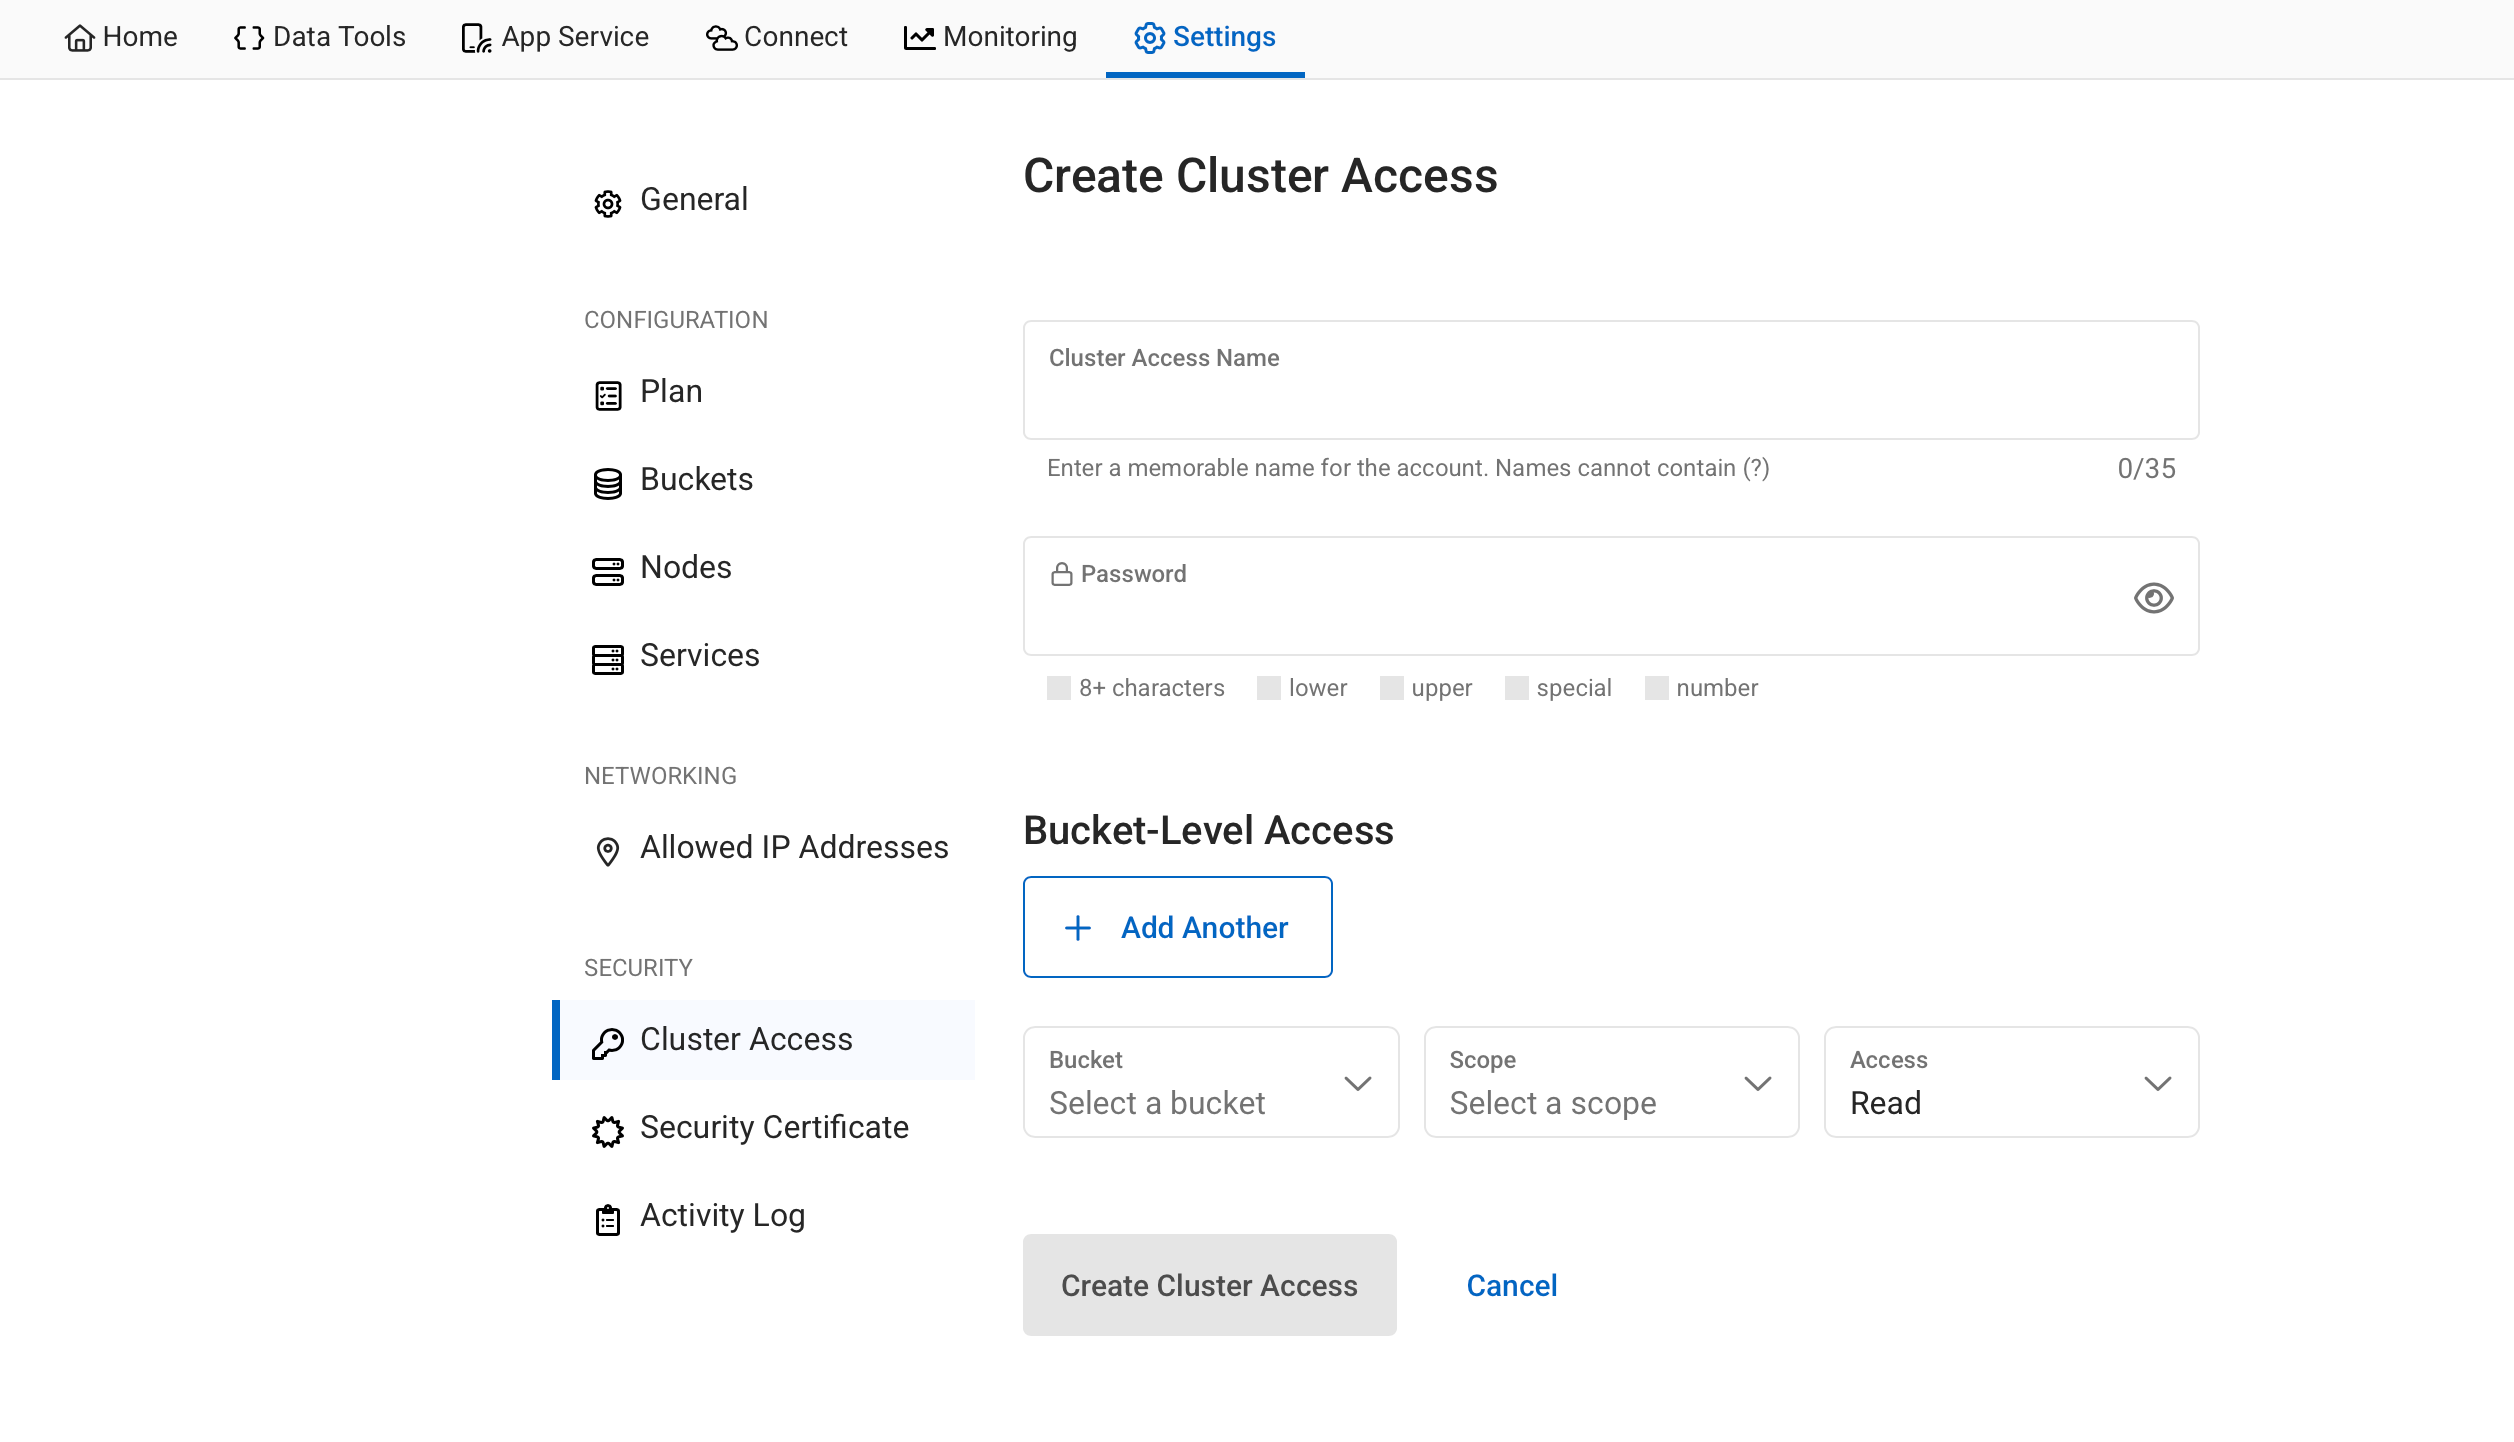Screen dimensions: 2514x1442
Task: Click the Nodes server icon
Action: (x=607, y=571)
